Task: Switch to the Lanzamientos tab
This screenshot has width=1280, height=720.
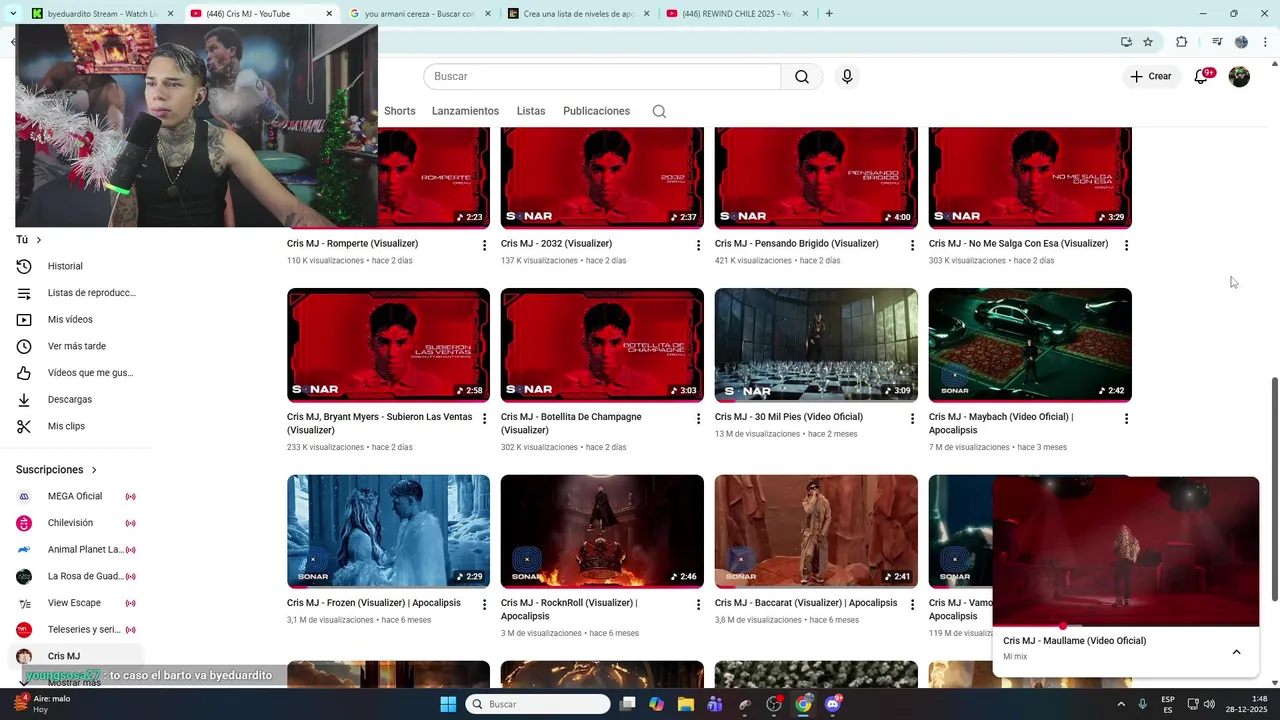Action: [x=465, y=111]
